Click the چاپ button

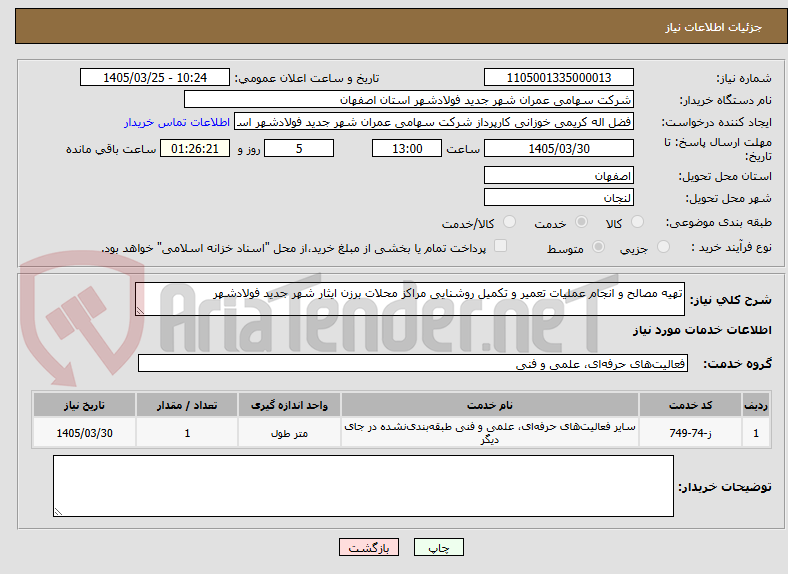click(439, 547)
